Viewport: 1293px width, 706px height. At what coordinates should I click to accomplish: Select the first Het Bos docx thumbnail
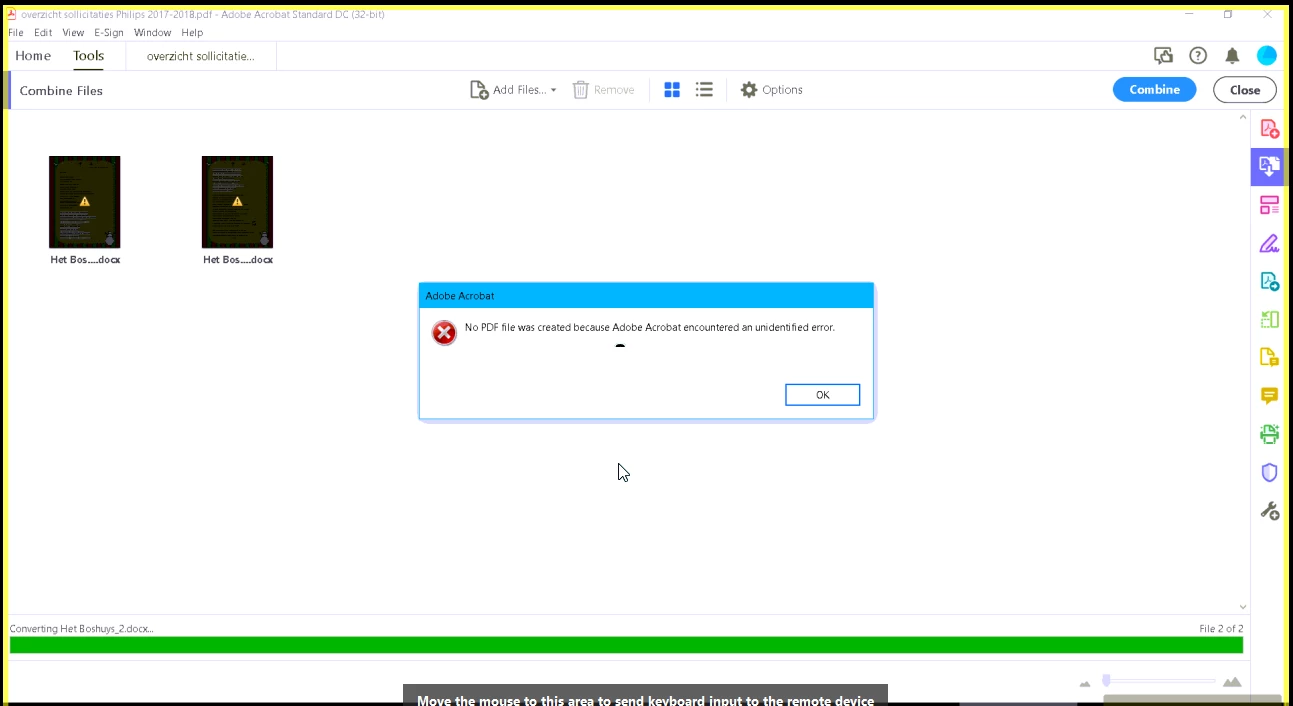[x=85, y=202]
